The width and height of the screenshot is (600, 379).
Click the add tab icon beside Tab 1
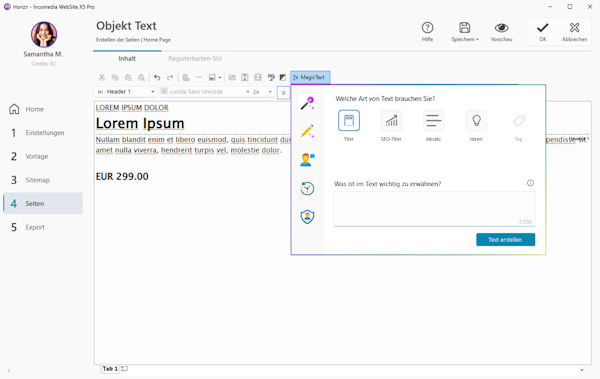[124, 369]
